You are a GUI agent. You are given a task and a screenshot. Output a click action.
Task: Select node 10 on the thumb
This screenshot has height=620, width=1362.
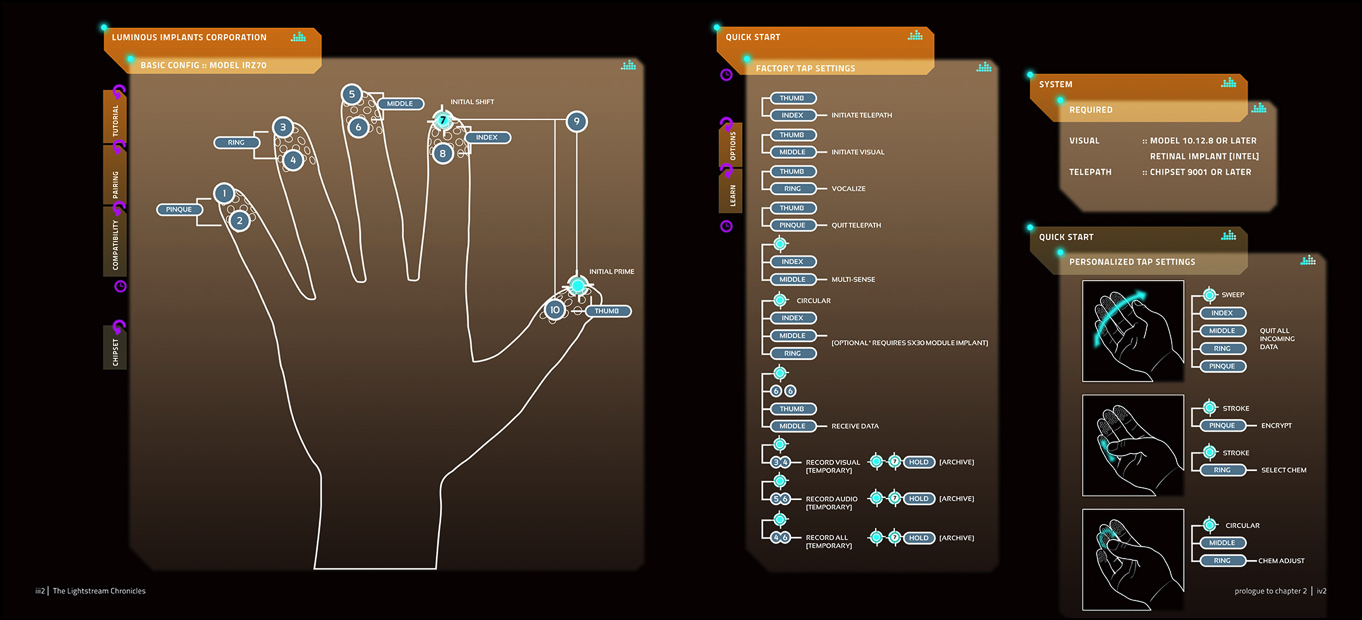(555, 310)
